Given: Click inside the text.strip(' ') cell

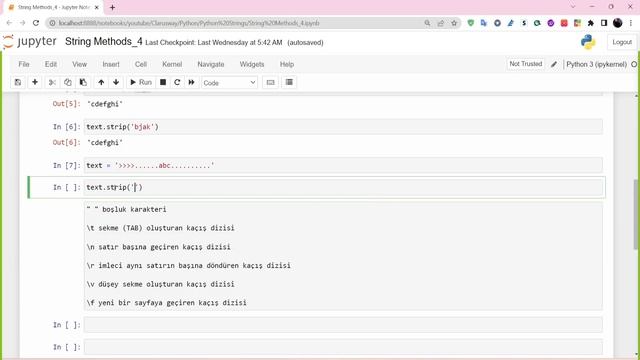Looking at the screenshot, I should tap(343, 187).
